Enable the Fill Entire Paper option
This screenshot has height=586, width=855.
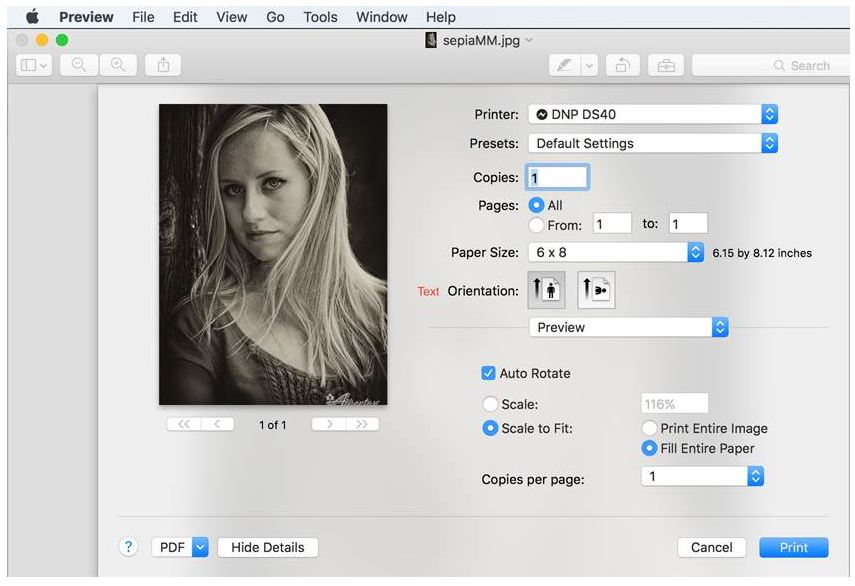pos(649,448)
